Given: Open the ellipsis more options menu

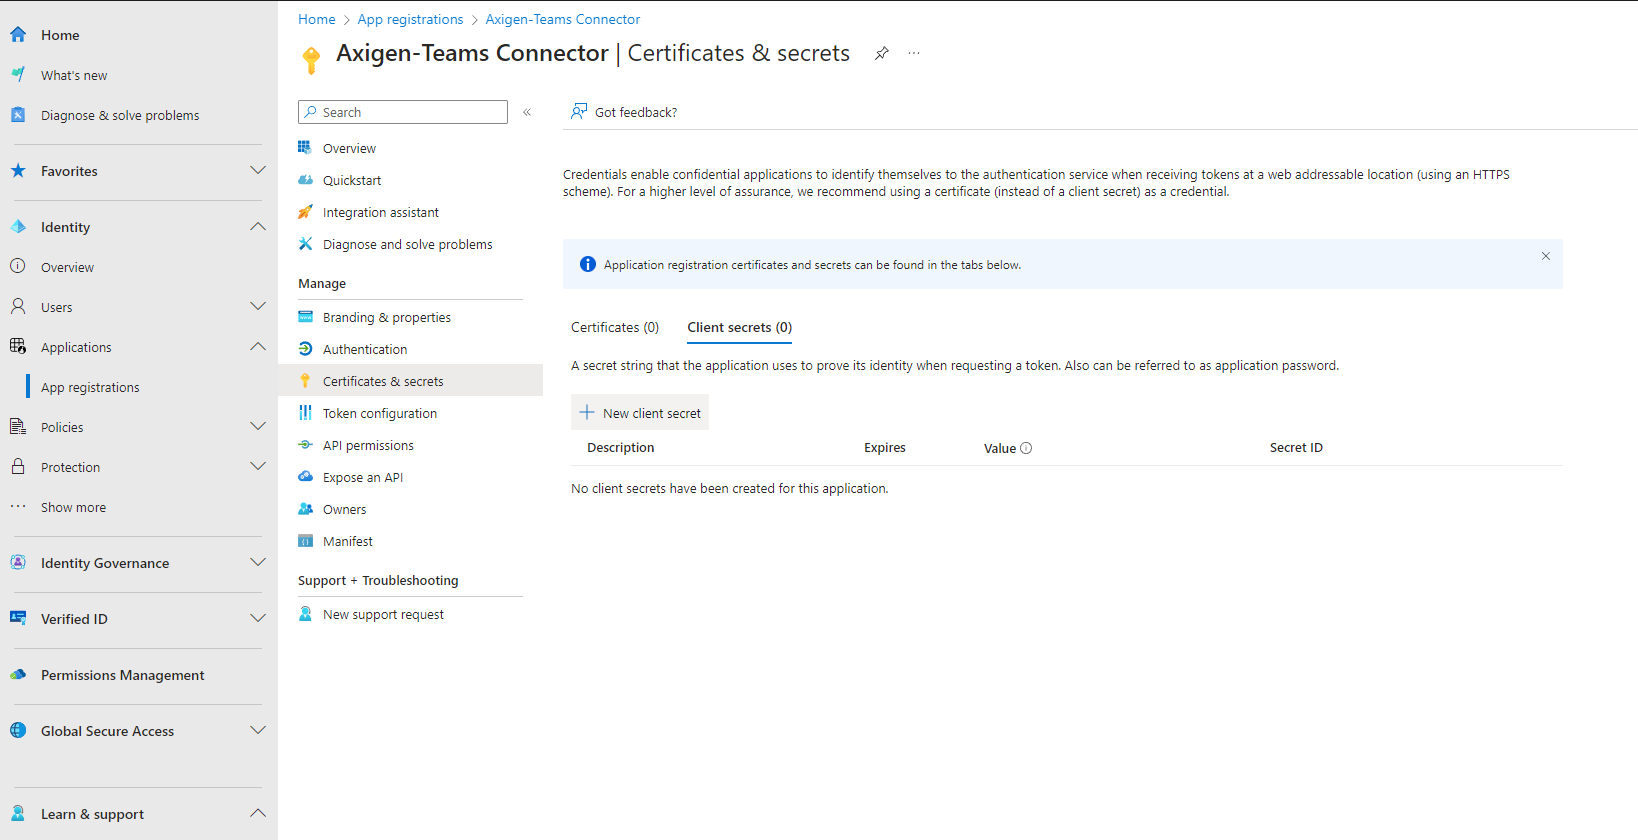Looking at the screenshot, I should [x=914, y=54].
